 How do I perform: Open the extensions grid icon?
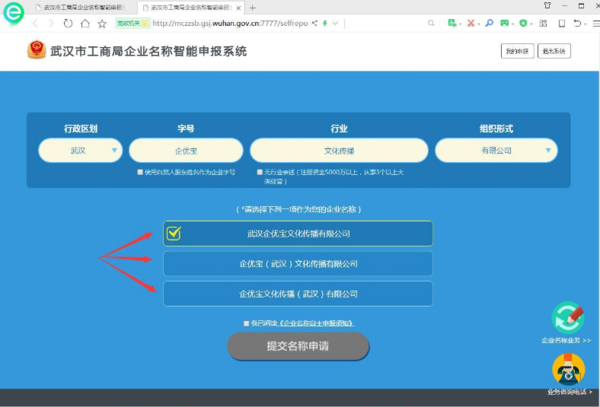point(543,23)
